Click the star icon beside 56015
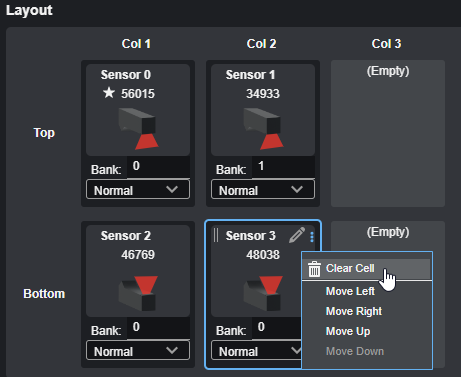 (x=109, y=93)
